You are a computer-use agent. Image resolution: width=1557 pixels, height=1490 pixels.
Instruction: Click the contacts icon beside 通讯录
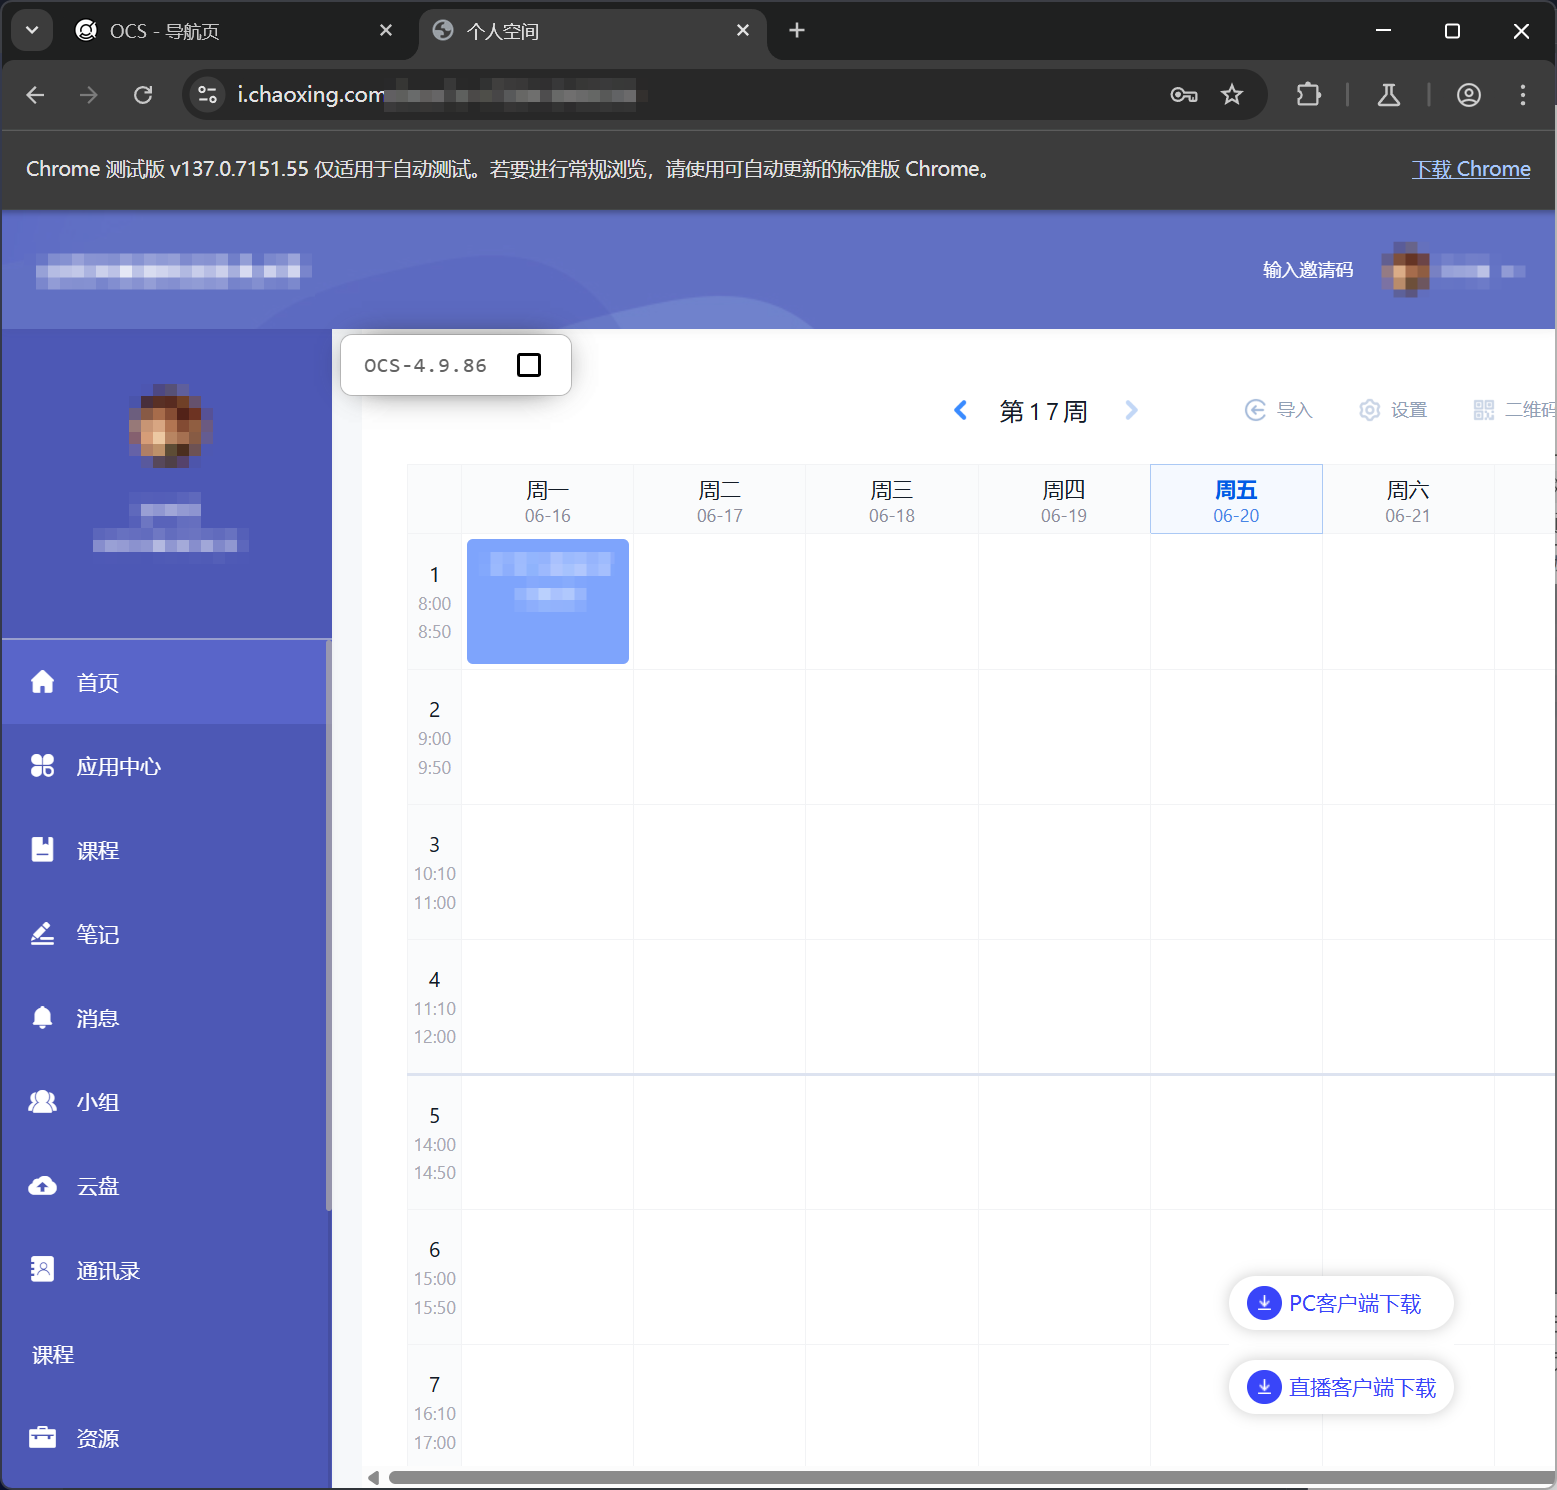coord(42,1270)
